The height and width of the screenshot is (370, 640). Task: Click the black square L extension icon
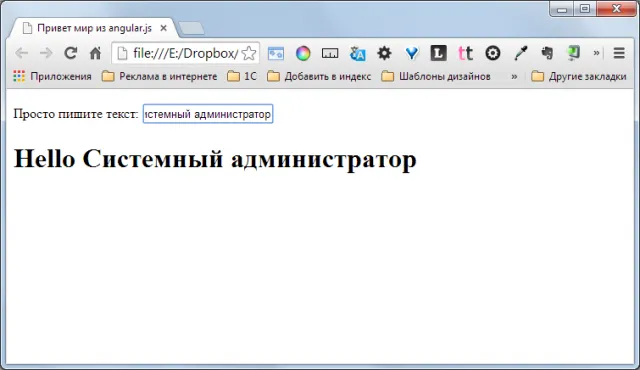(438, 53)
